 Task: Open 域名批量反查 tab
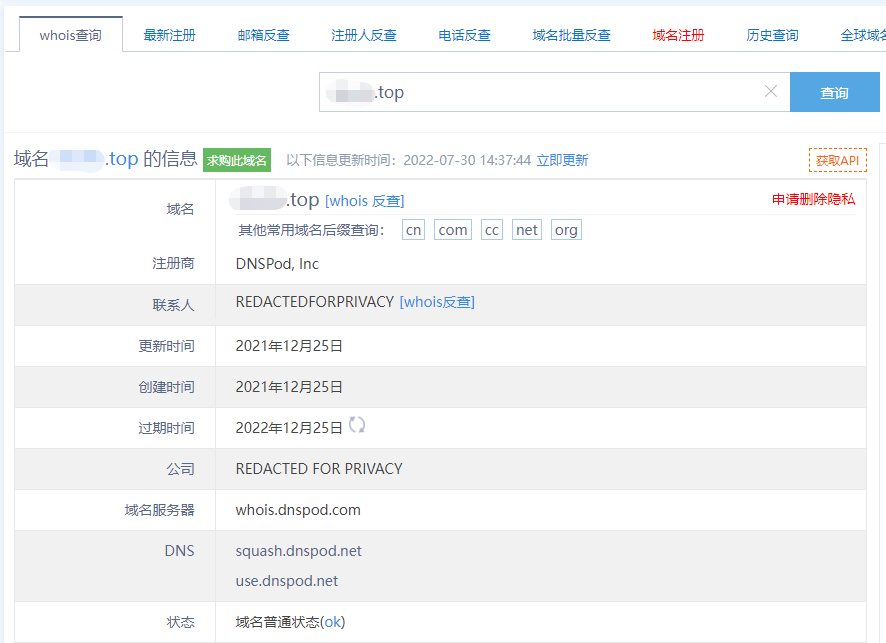pos(571,35)
